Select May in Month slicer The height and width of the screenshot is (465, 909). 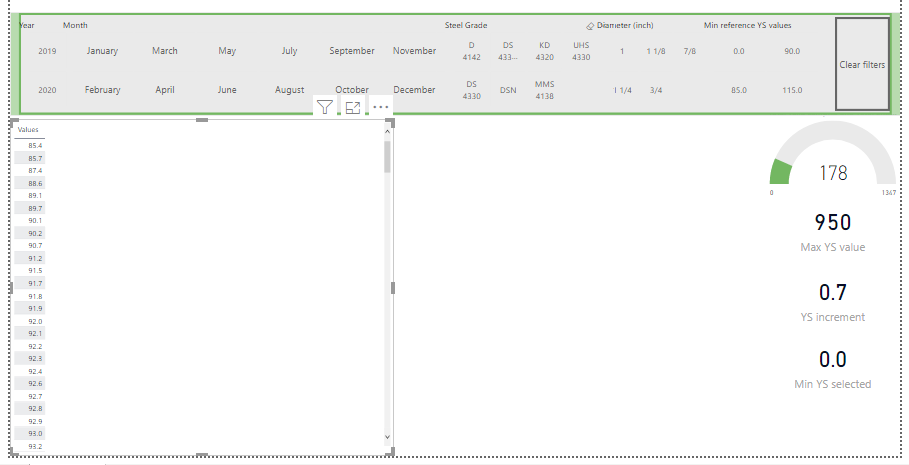pos(227,51)
